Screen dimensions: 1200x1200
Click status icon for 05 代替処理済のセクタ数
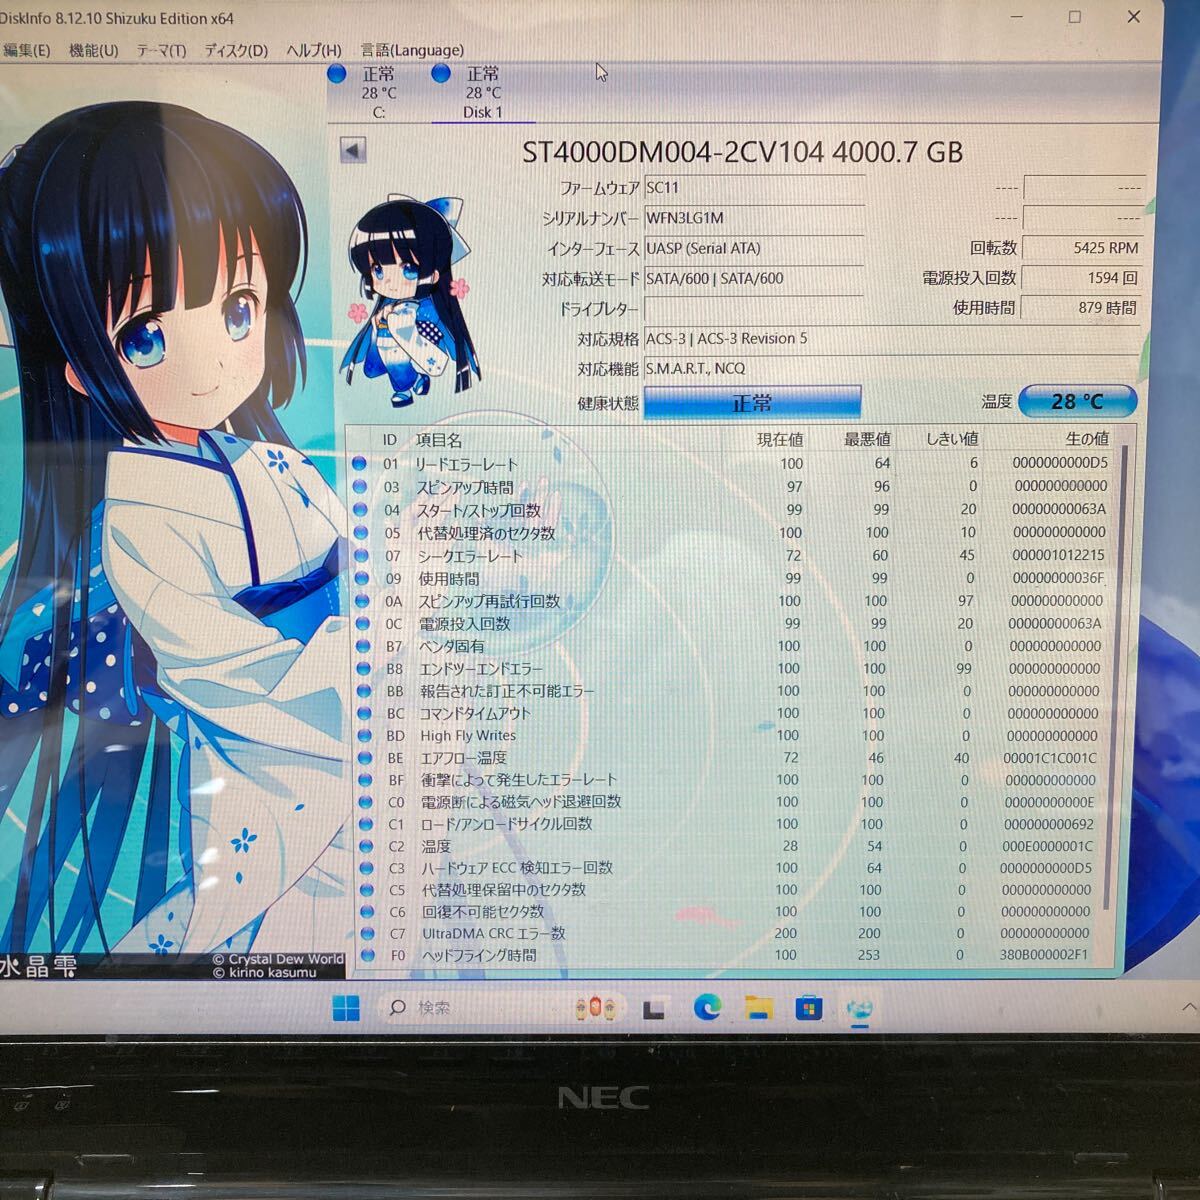tap(361, 533)
